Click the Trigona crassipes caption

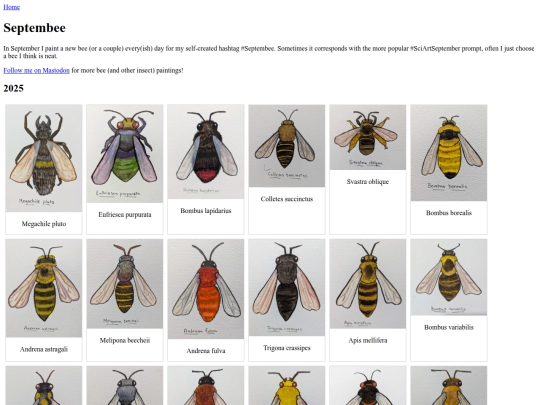pos(287,348)
